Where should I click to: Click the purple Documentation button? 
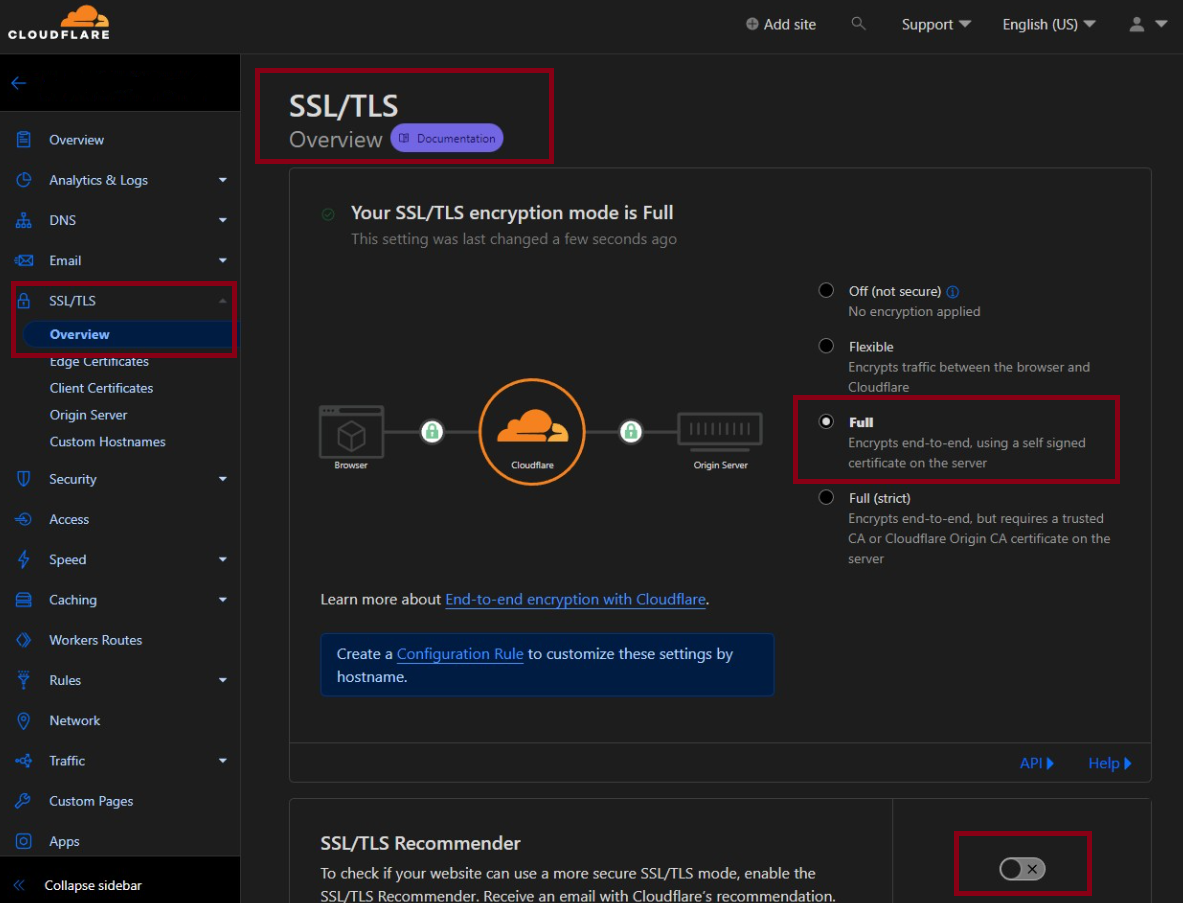(x=447, y=139)
